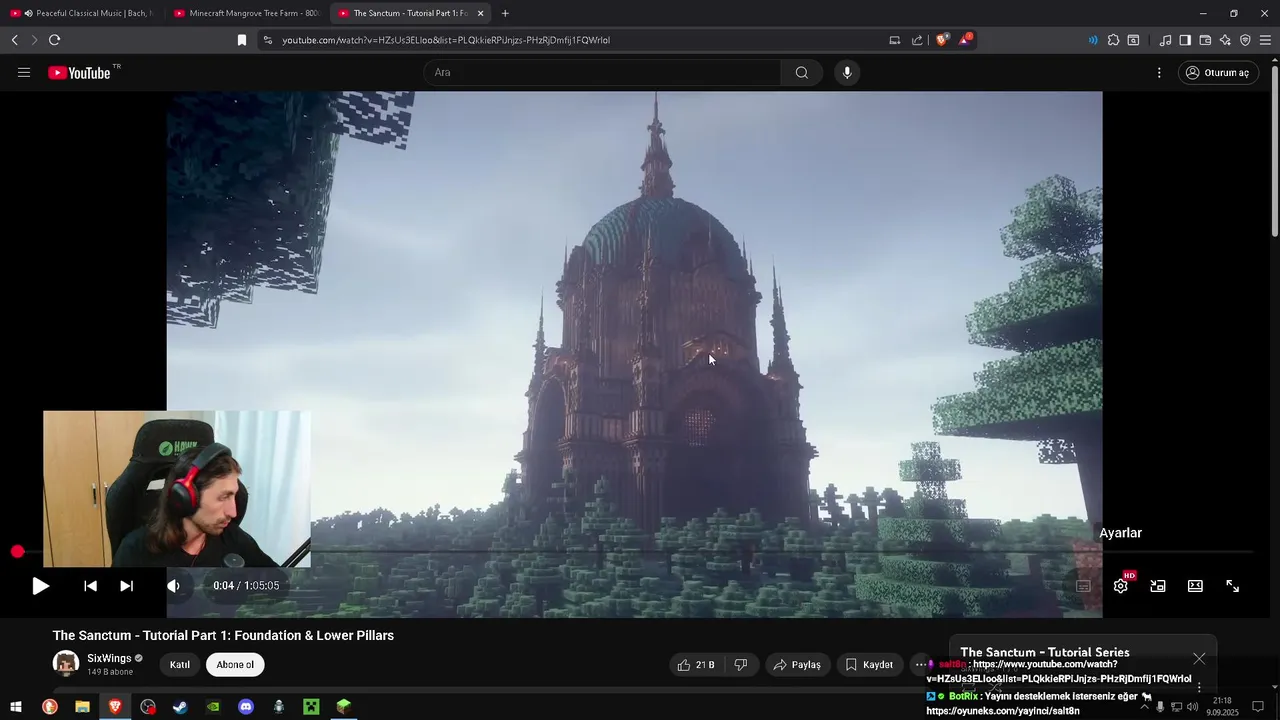Click the 'Katıl' join button

click(180, 665)
